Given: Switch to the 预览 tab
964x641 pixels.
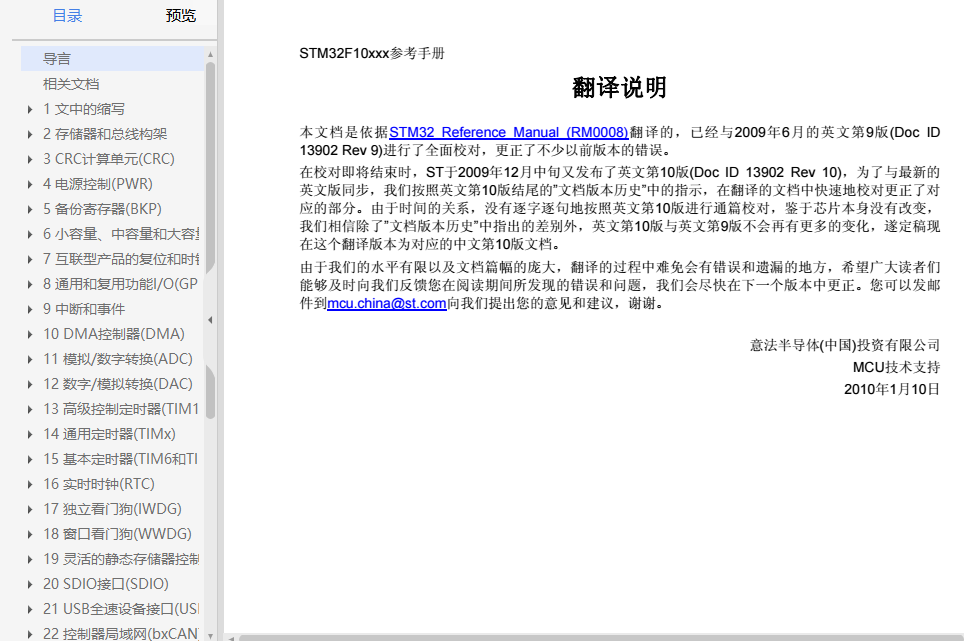Looking at the screenshot, I should pos(181,16).
